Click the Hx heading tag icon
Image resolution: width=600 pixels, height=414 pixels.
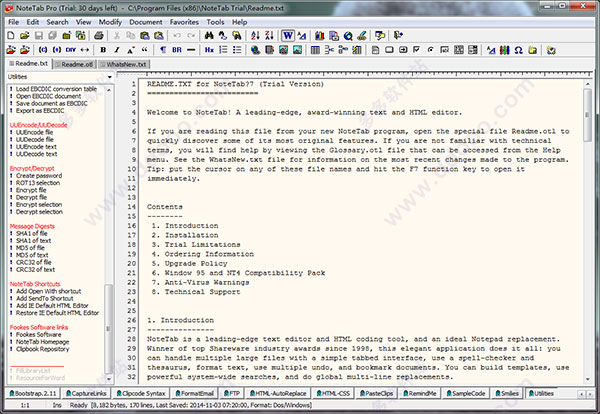tap(209, 50)
